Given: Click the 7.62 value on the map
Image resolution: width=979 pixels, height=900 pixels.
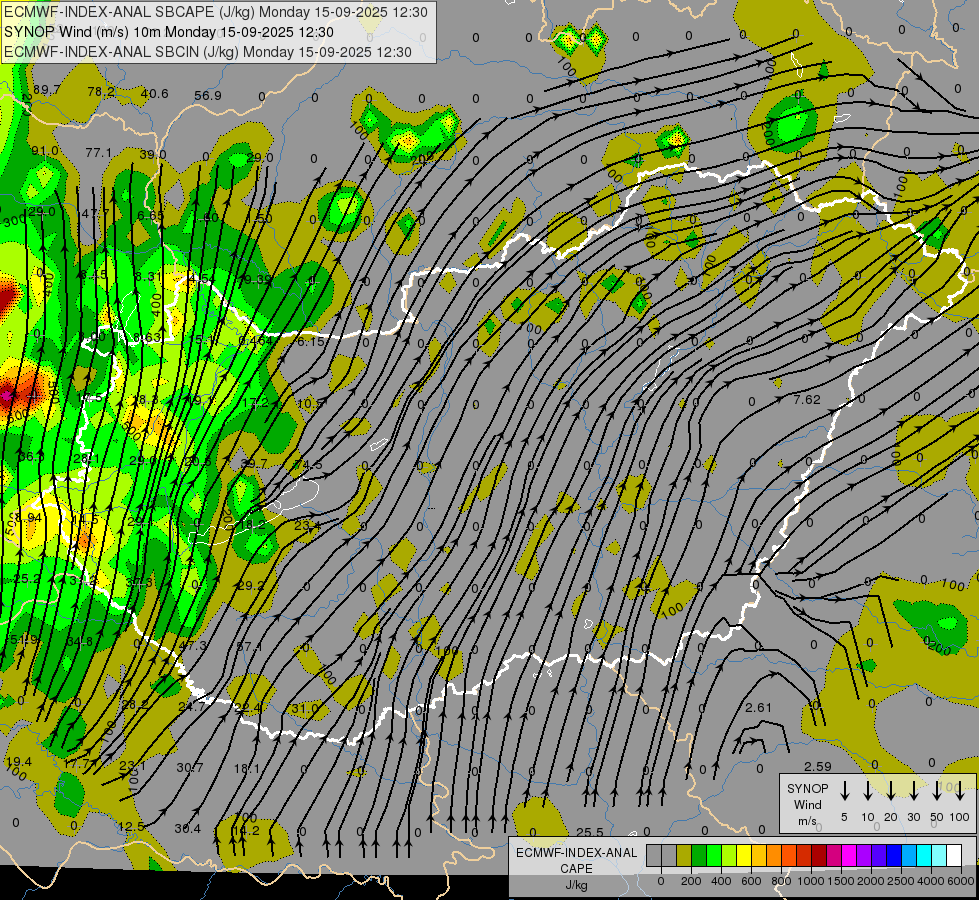Looking at the screenshot, I should [807, 399].
